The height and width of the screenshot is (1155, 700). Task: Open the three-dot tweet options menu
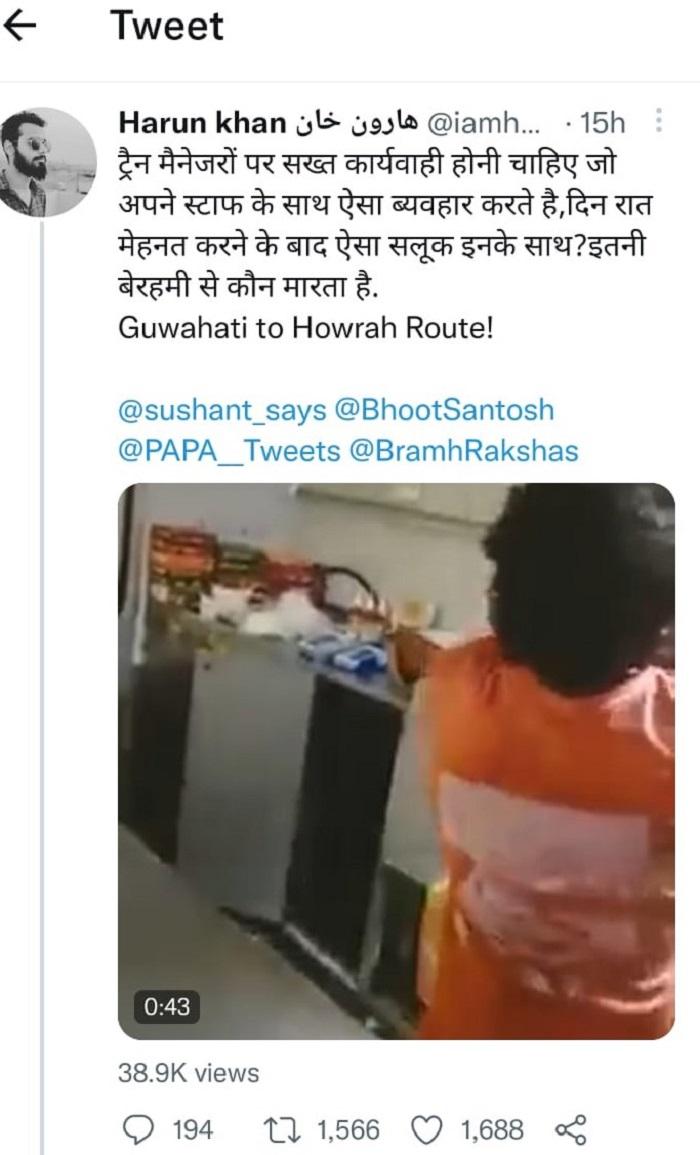tap(658, 122)
